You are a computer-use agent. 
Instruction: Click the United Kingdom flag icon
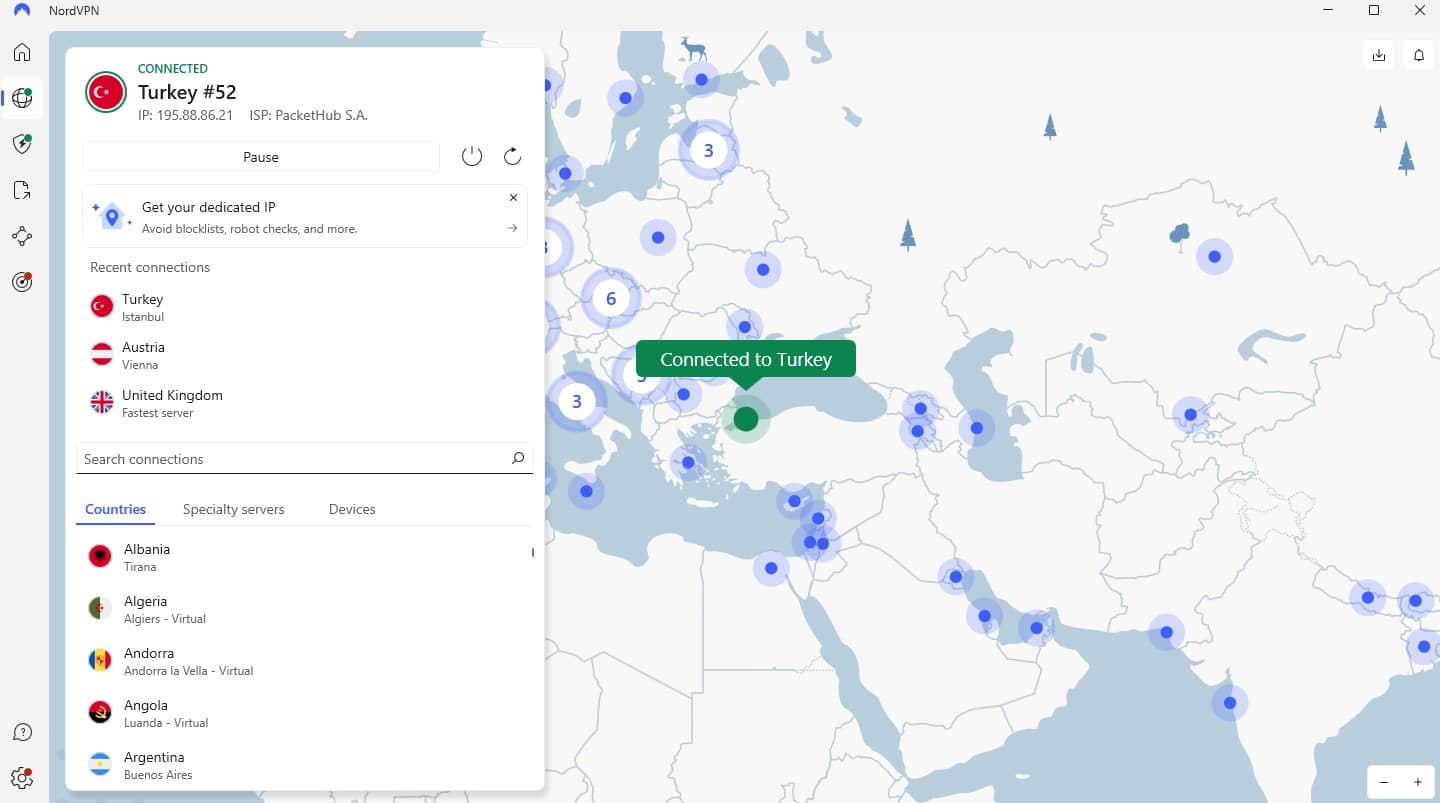click(x=102, y=403)
